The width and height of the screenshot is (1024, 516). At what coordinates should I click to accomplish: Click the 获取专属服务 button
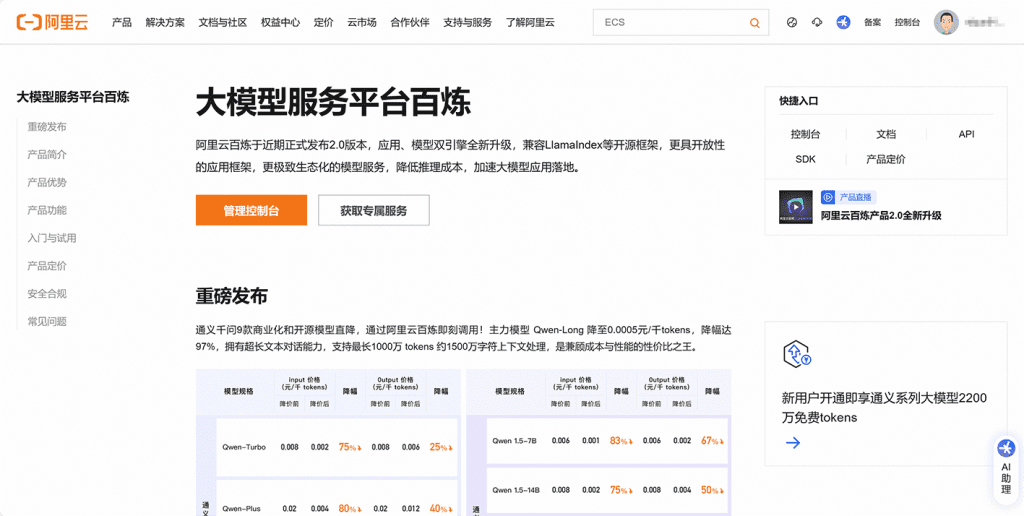click(374, 211)
